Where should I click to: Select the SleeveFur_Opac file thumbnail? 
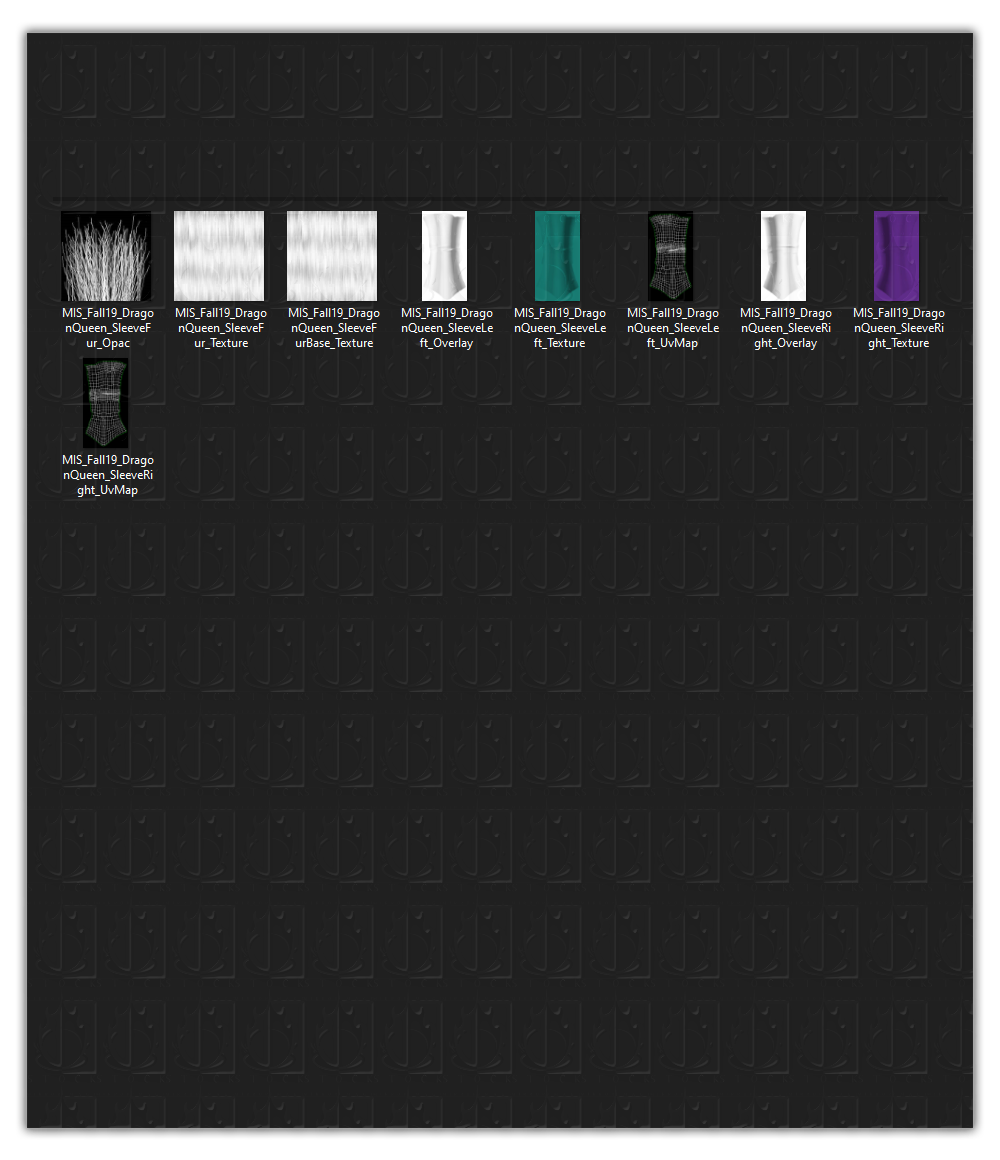click(x=106, y=256)
